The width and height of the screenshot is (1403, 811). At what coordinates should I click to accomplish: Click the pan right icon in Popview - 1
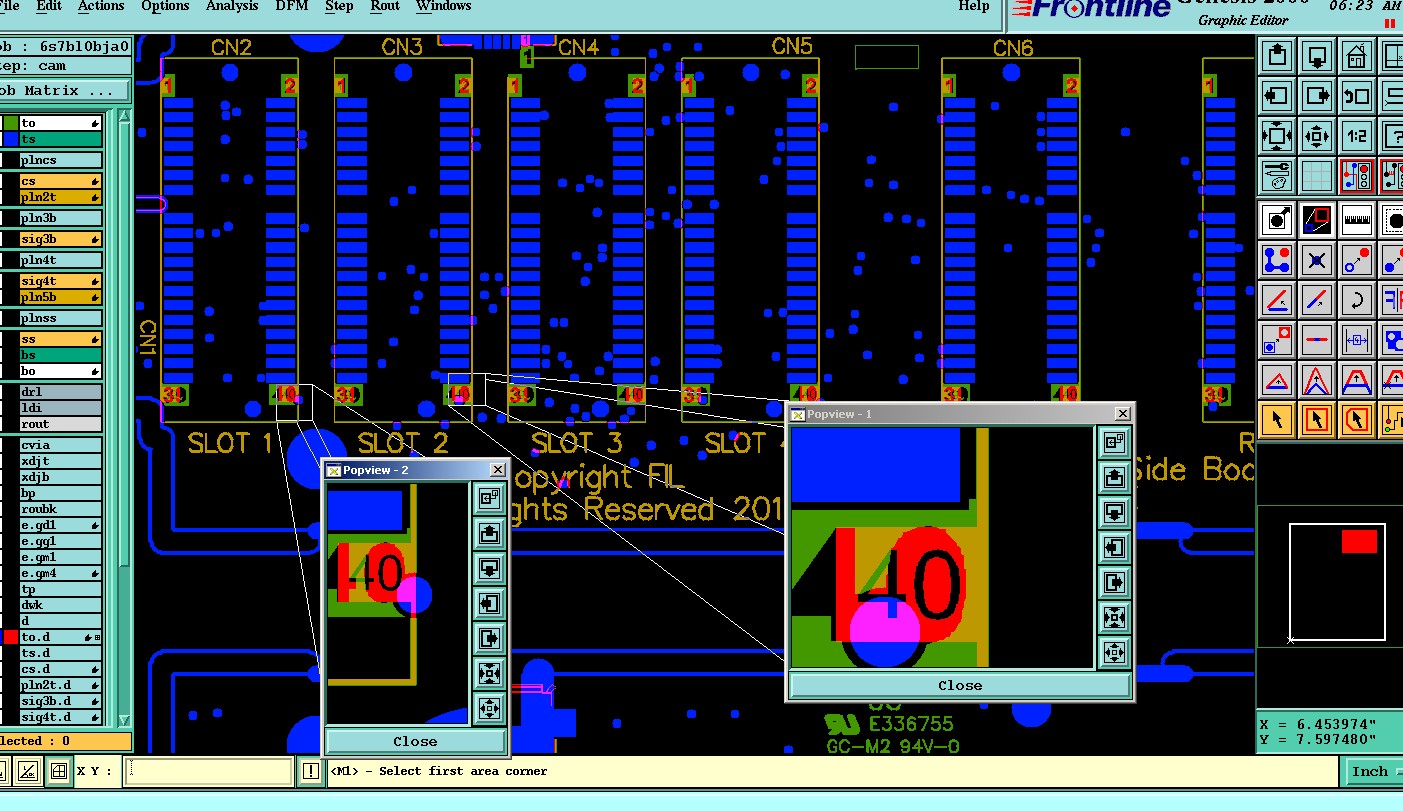pyautogui.click(x=1114, y=582)
